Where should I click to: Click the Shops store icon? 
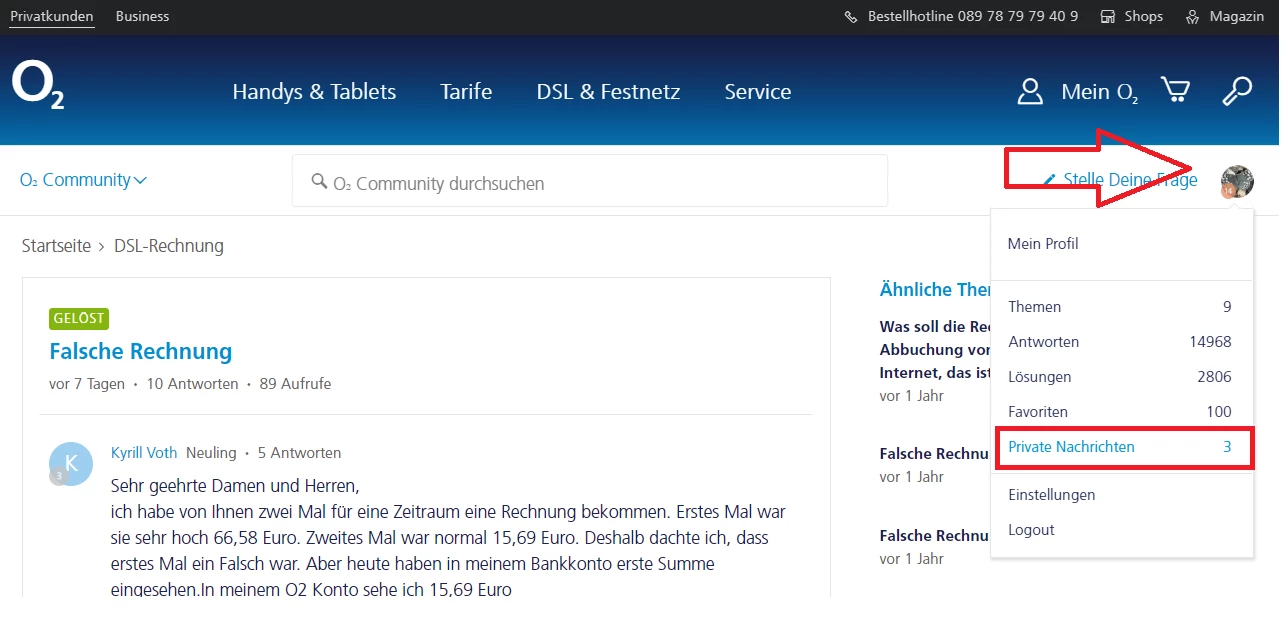coord(1108,17)
